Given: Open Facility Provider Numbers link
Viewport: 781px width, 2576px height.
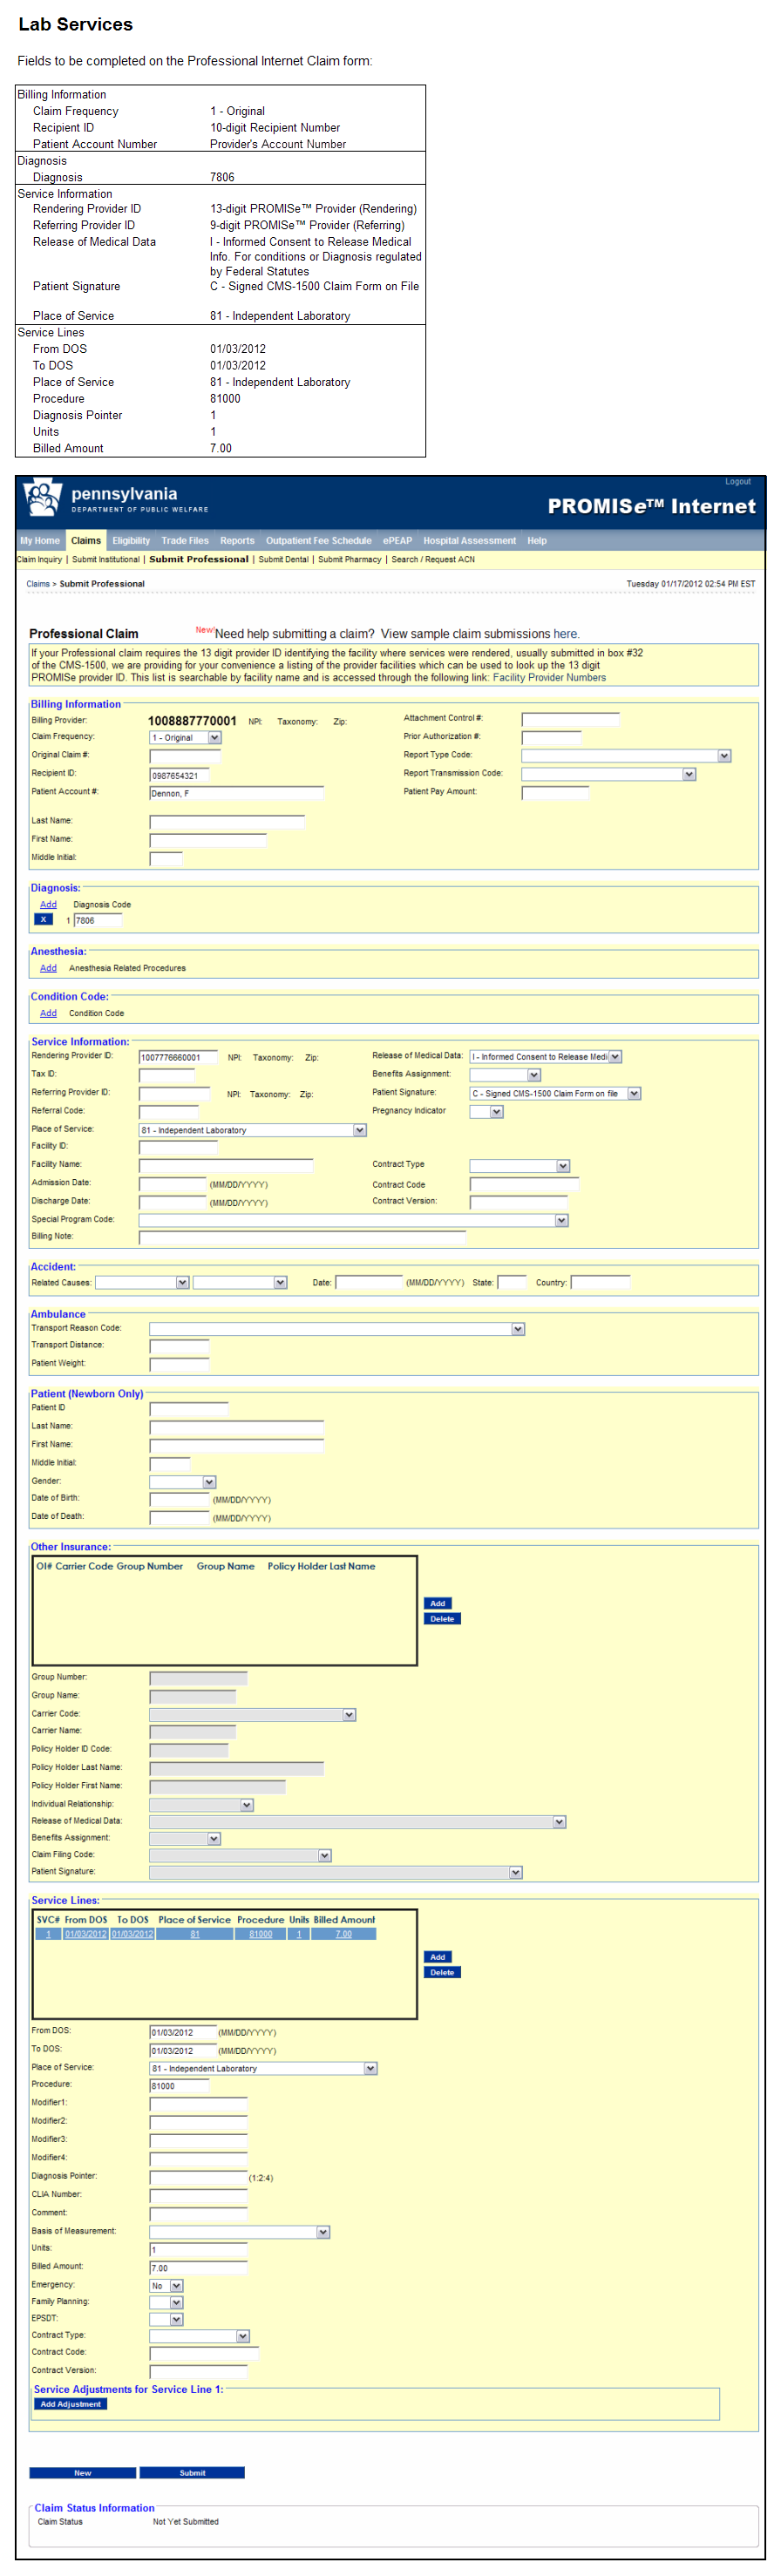Looking at the screenshot, I should pos(549,677).
